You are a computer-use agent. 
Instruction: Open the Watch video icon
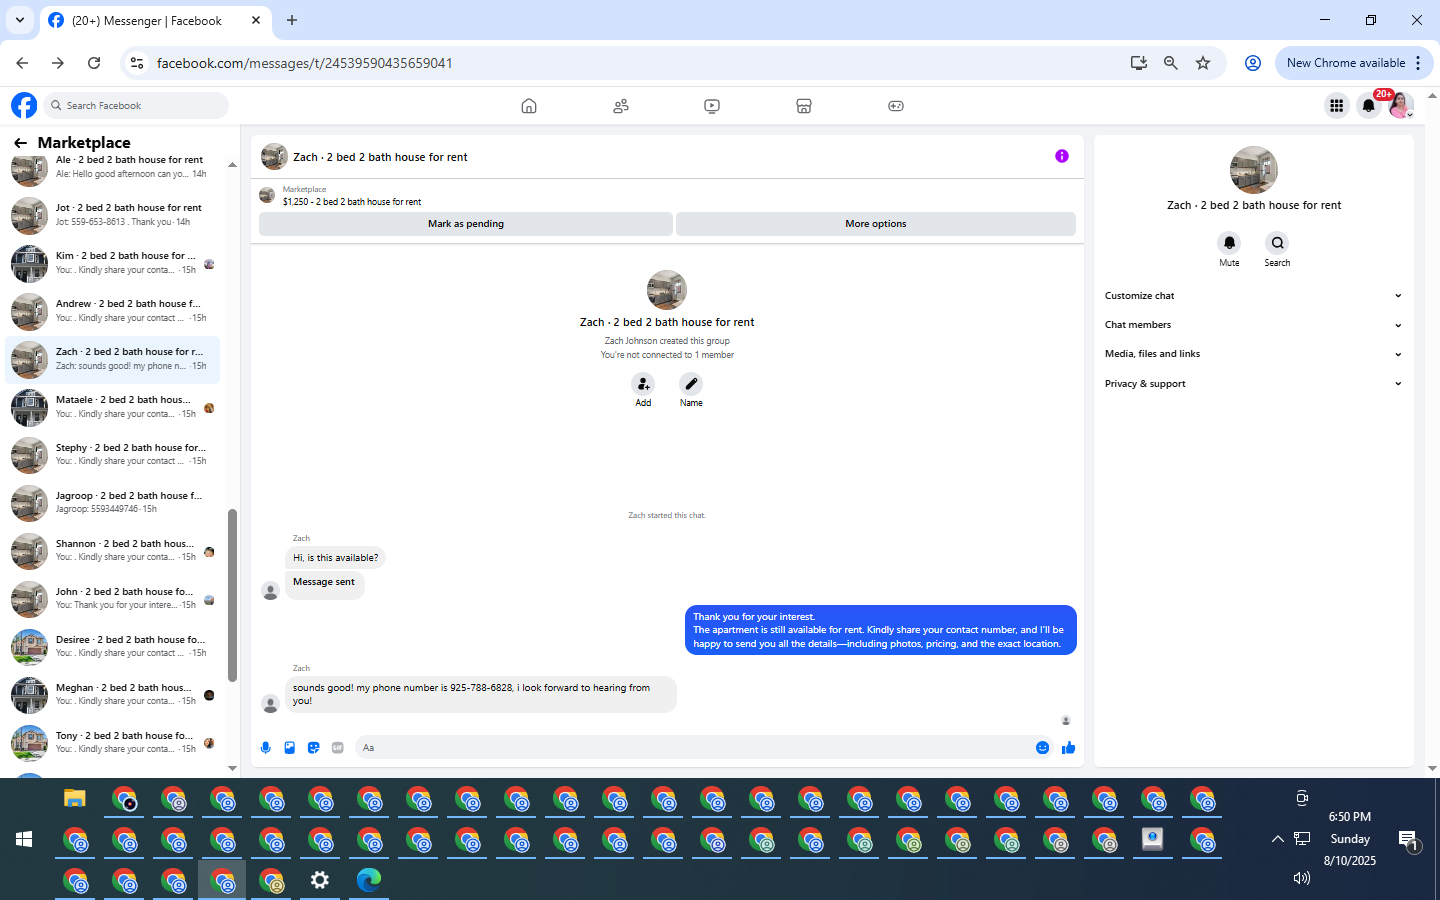click(x=712, y=106)
